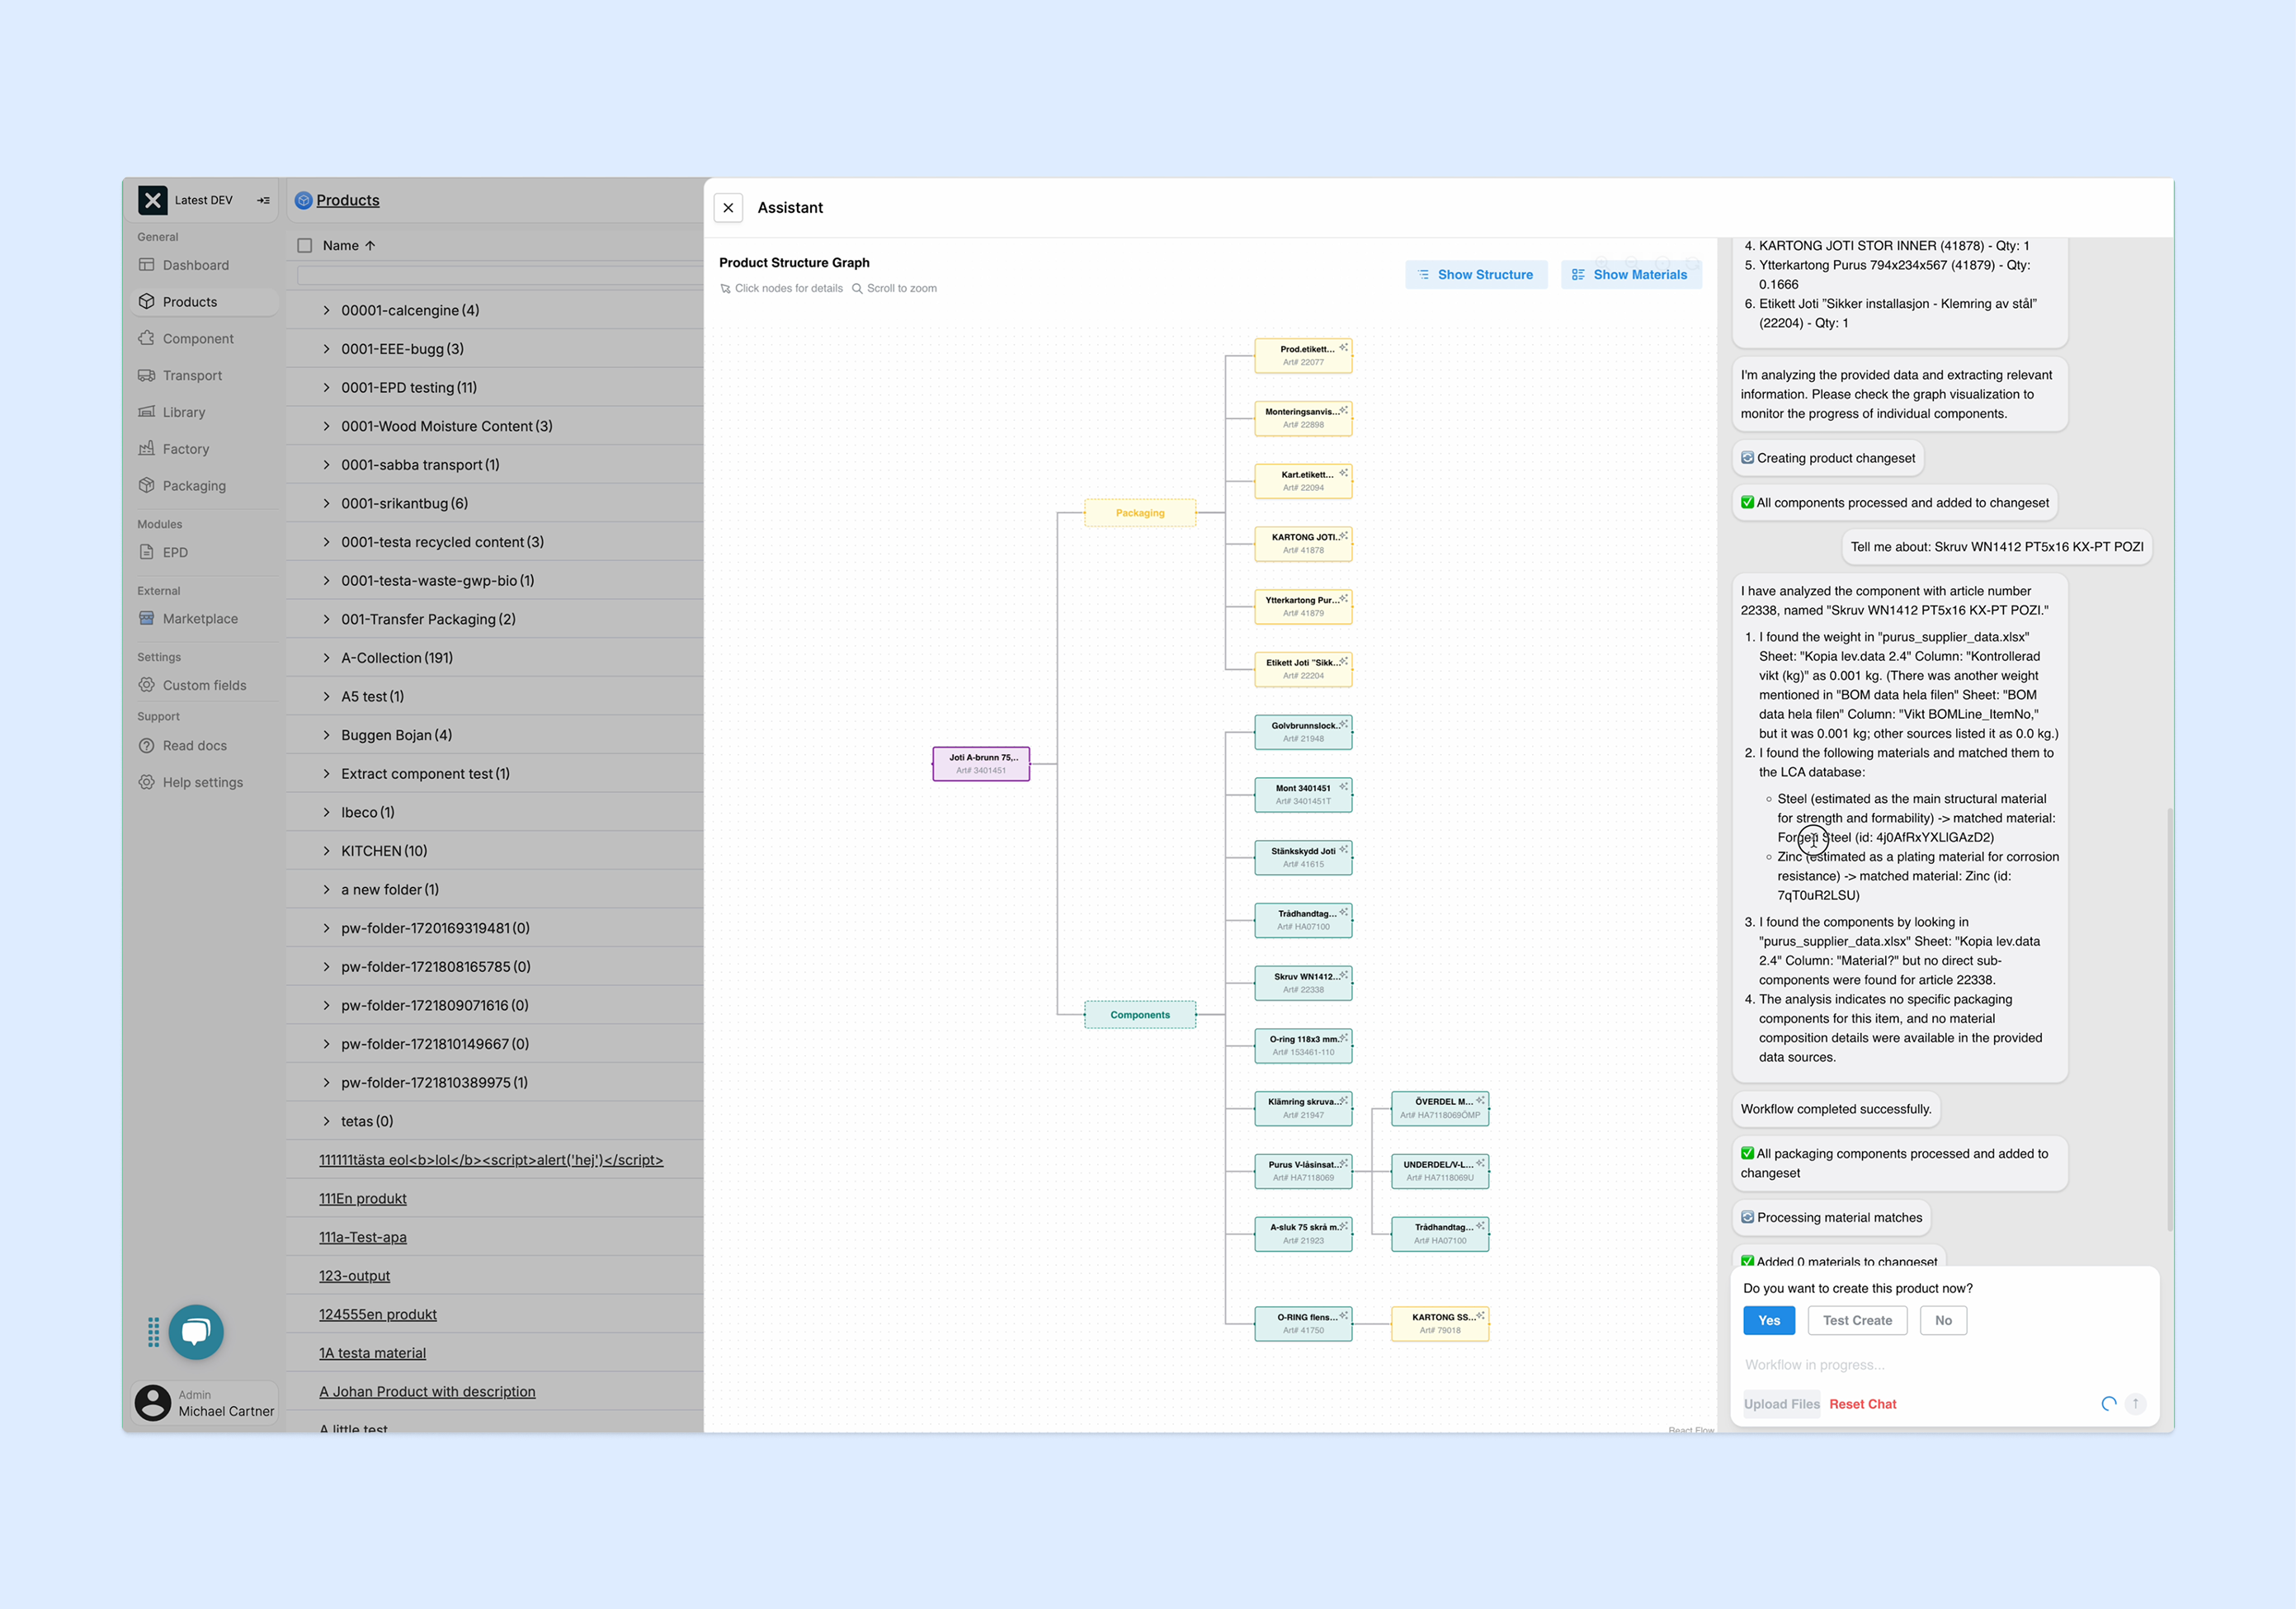Open the 123-output product link

pyautogui.click(x=354, y=1276)
